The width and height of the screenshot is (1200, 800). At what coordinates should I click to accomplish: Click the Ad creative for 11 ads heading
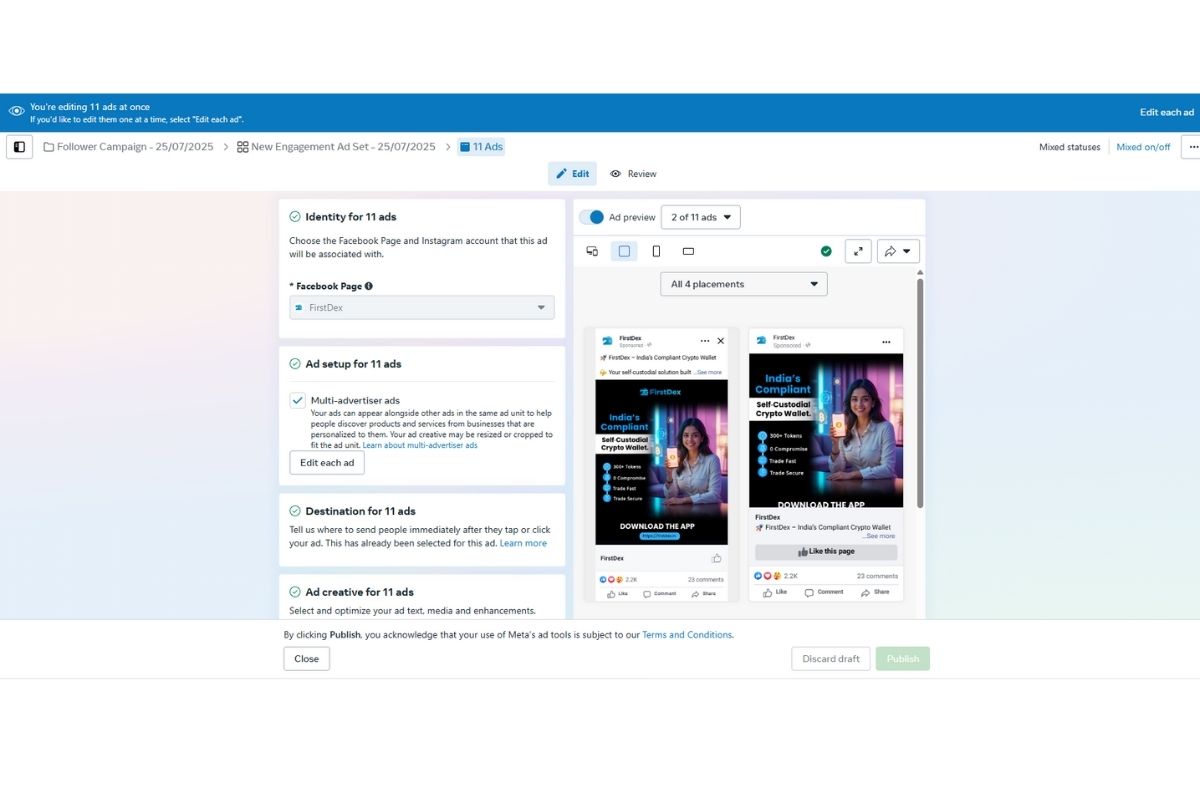(359, 592)
